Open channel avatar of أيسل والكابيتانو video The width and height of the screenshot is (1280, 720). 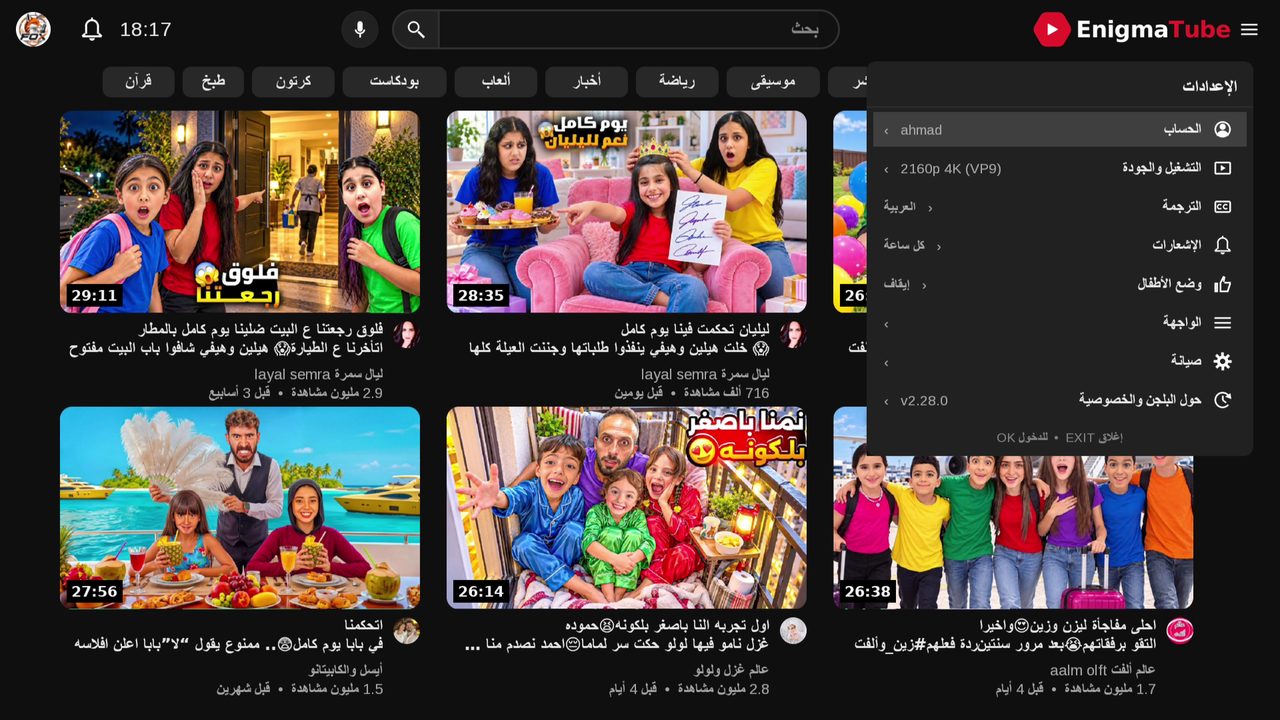[406, 631]
